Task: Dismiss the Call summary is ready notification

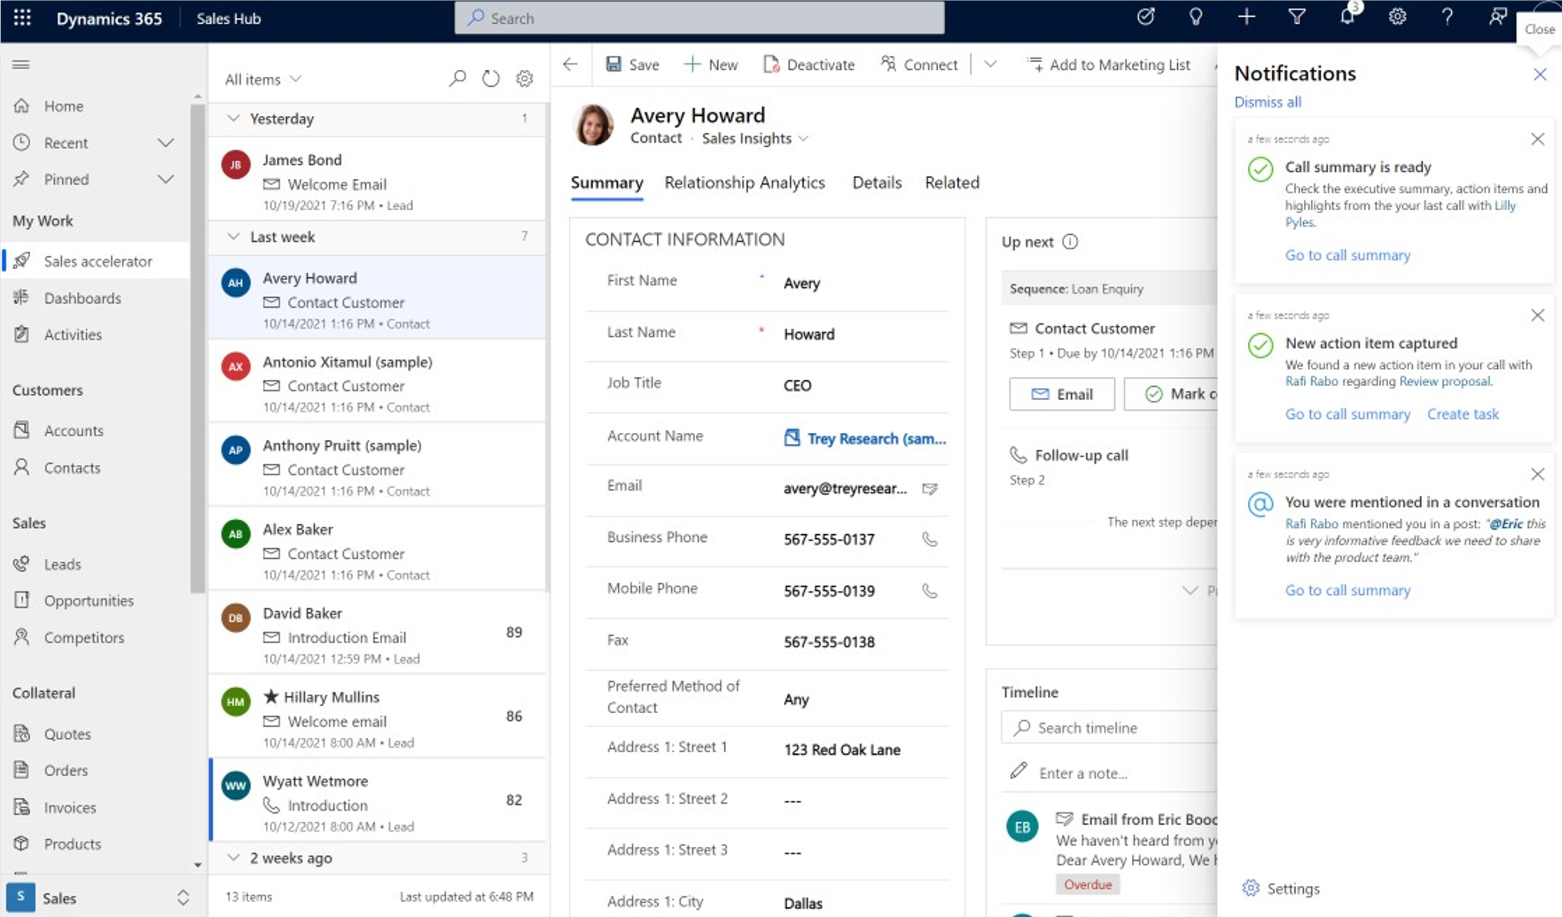Action: pos(1537,140)
